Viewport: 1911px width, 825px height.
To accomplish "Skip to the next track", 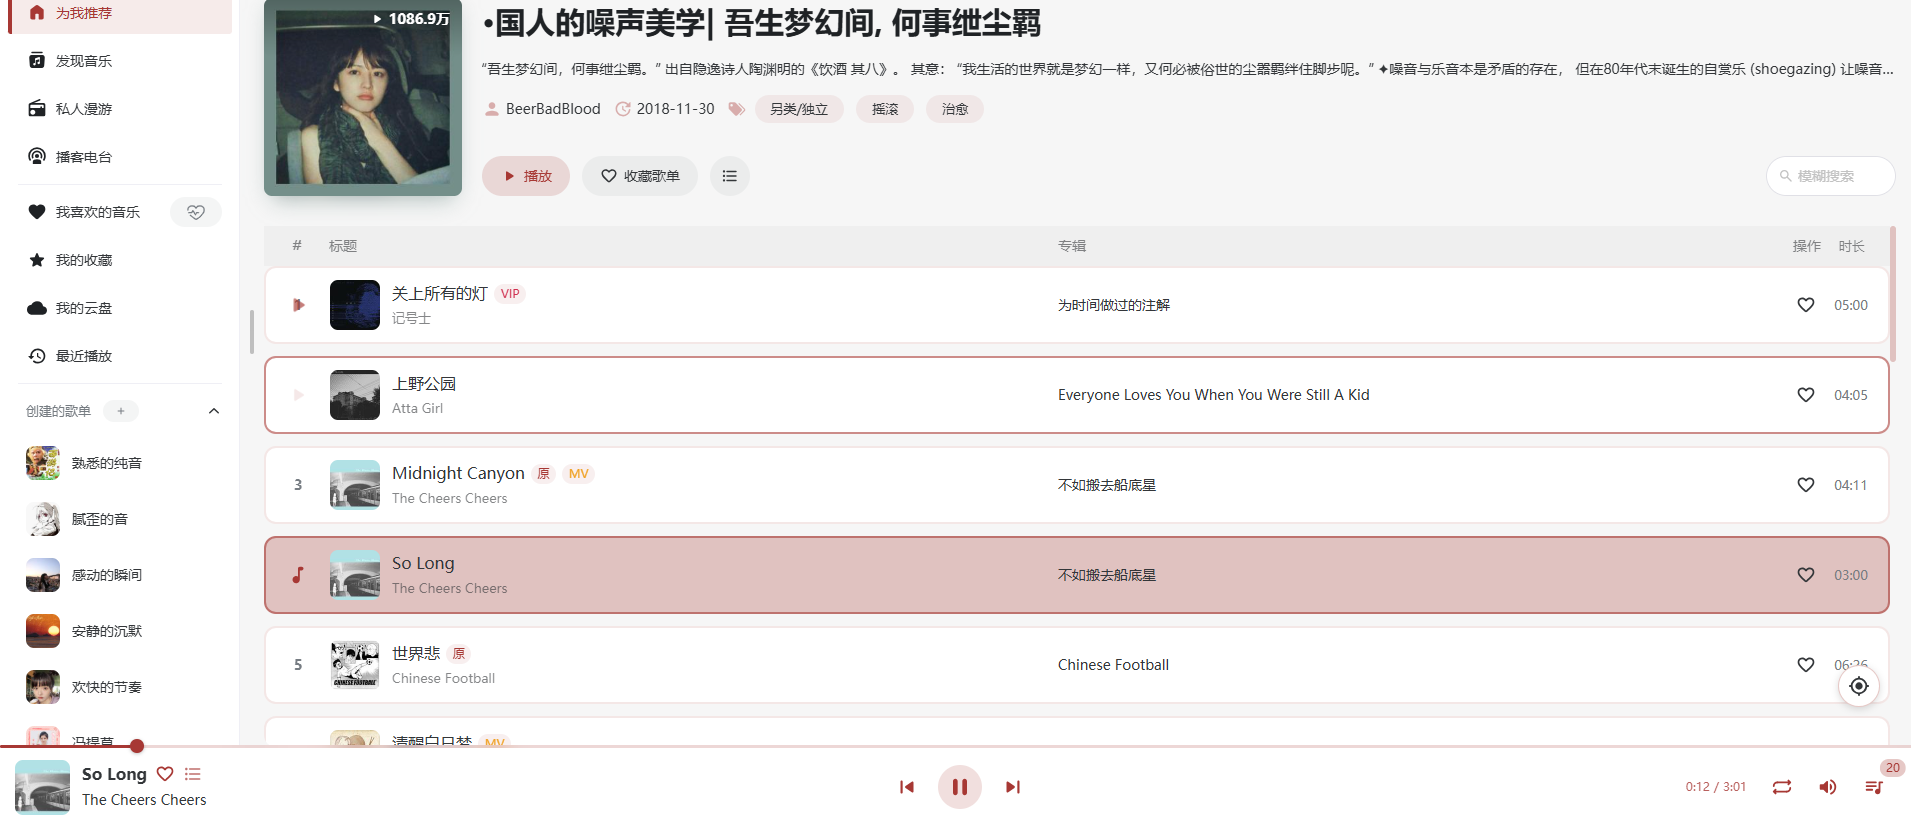I will [x=1013, y=787].
